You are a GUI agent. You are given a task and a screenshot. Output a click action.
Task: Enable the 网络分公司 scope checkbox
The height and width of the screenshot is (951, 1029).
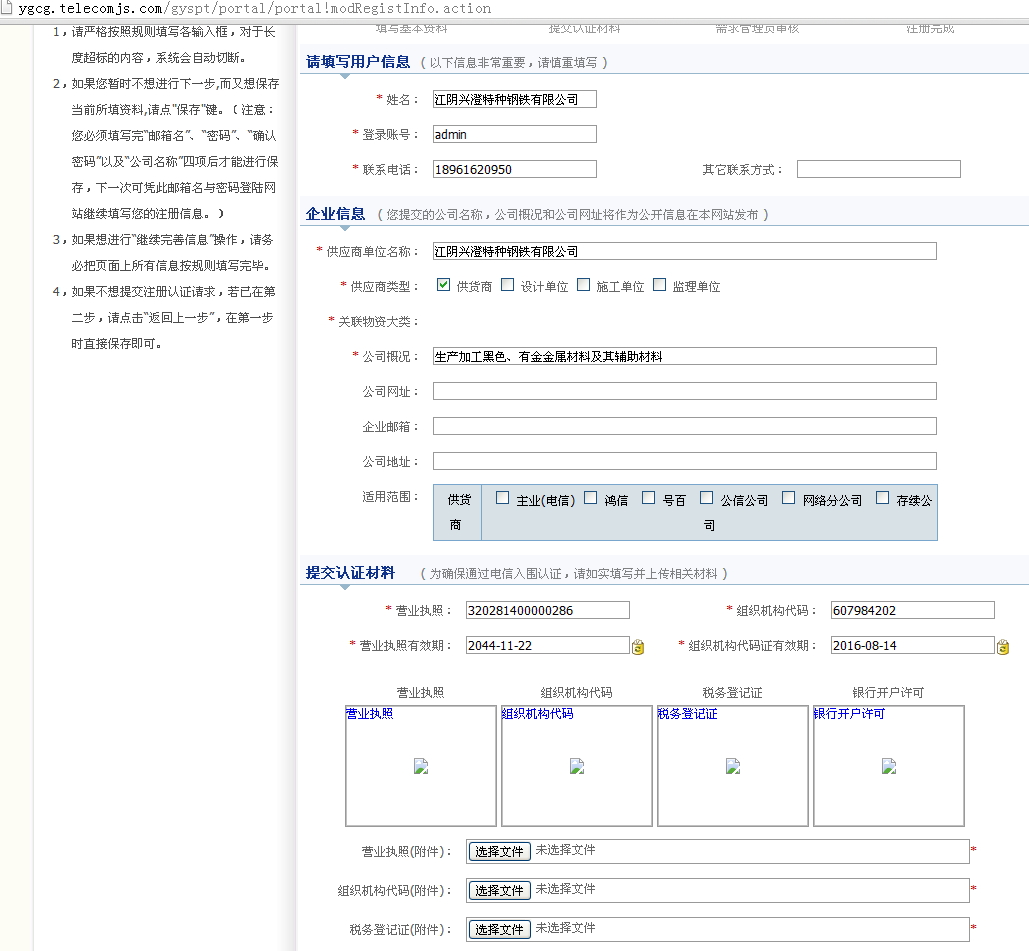(x=789, y=497)
